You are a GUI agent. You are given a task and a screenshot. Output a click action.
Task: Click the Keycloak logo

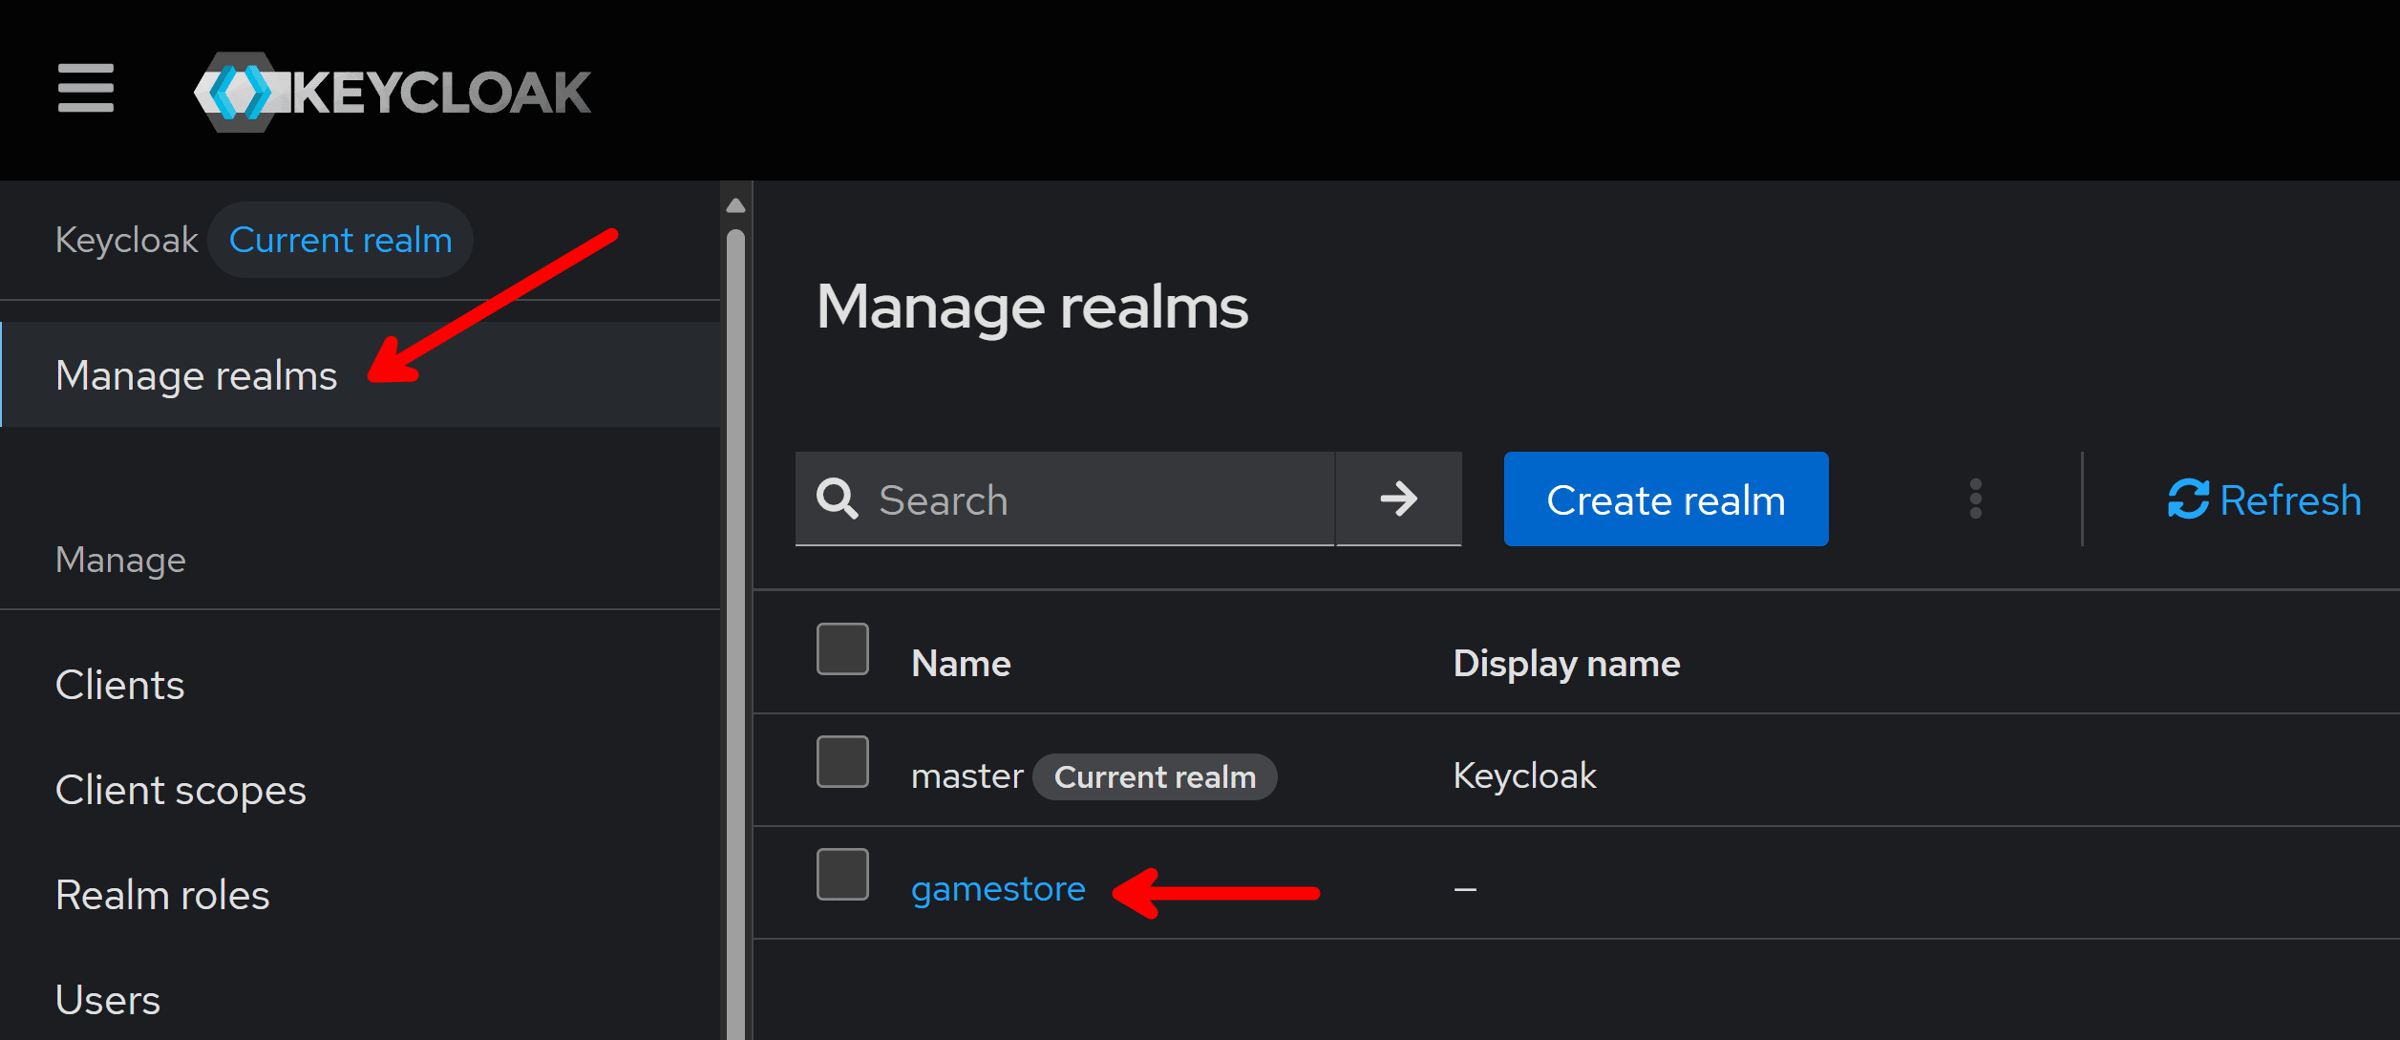tap(392, 92)
